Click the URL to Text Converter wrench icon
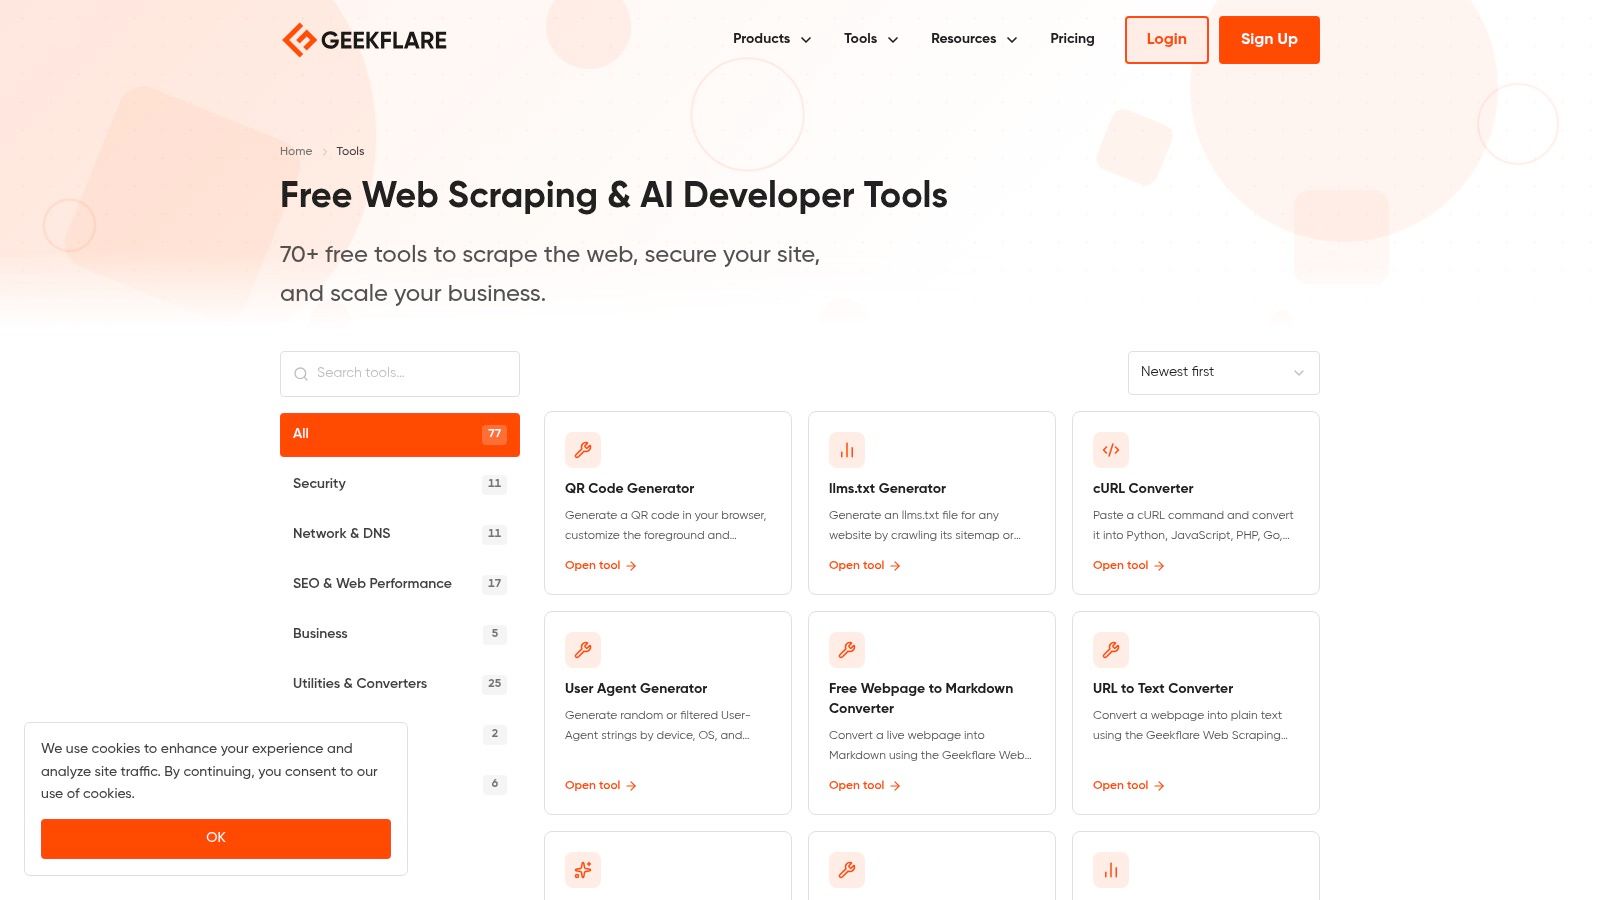Image resolution: width=1600 pixels, height=900 pixels. point(1111,650)
